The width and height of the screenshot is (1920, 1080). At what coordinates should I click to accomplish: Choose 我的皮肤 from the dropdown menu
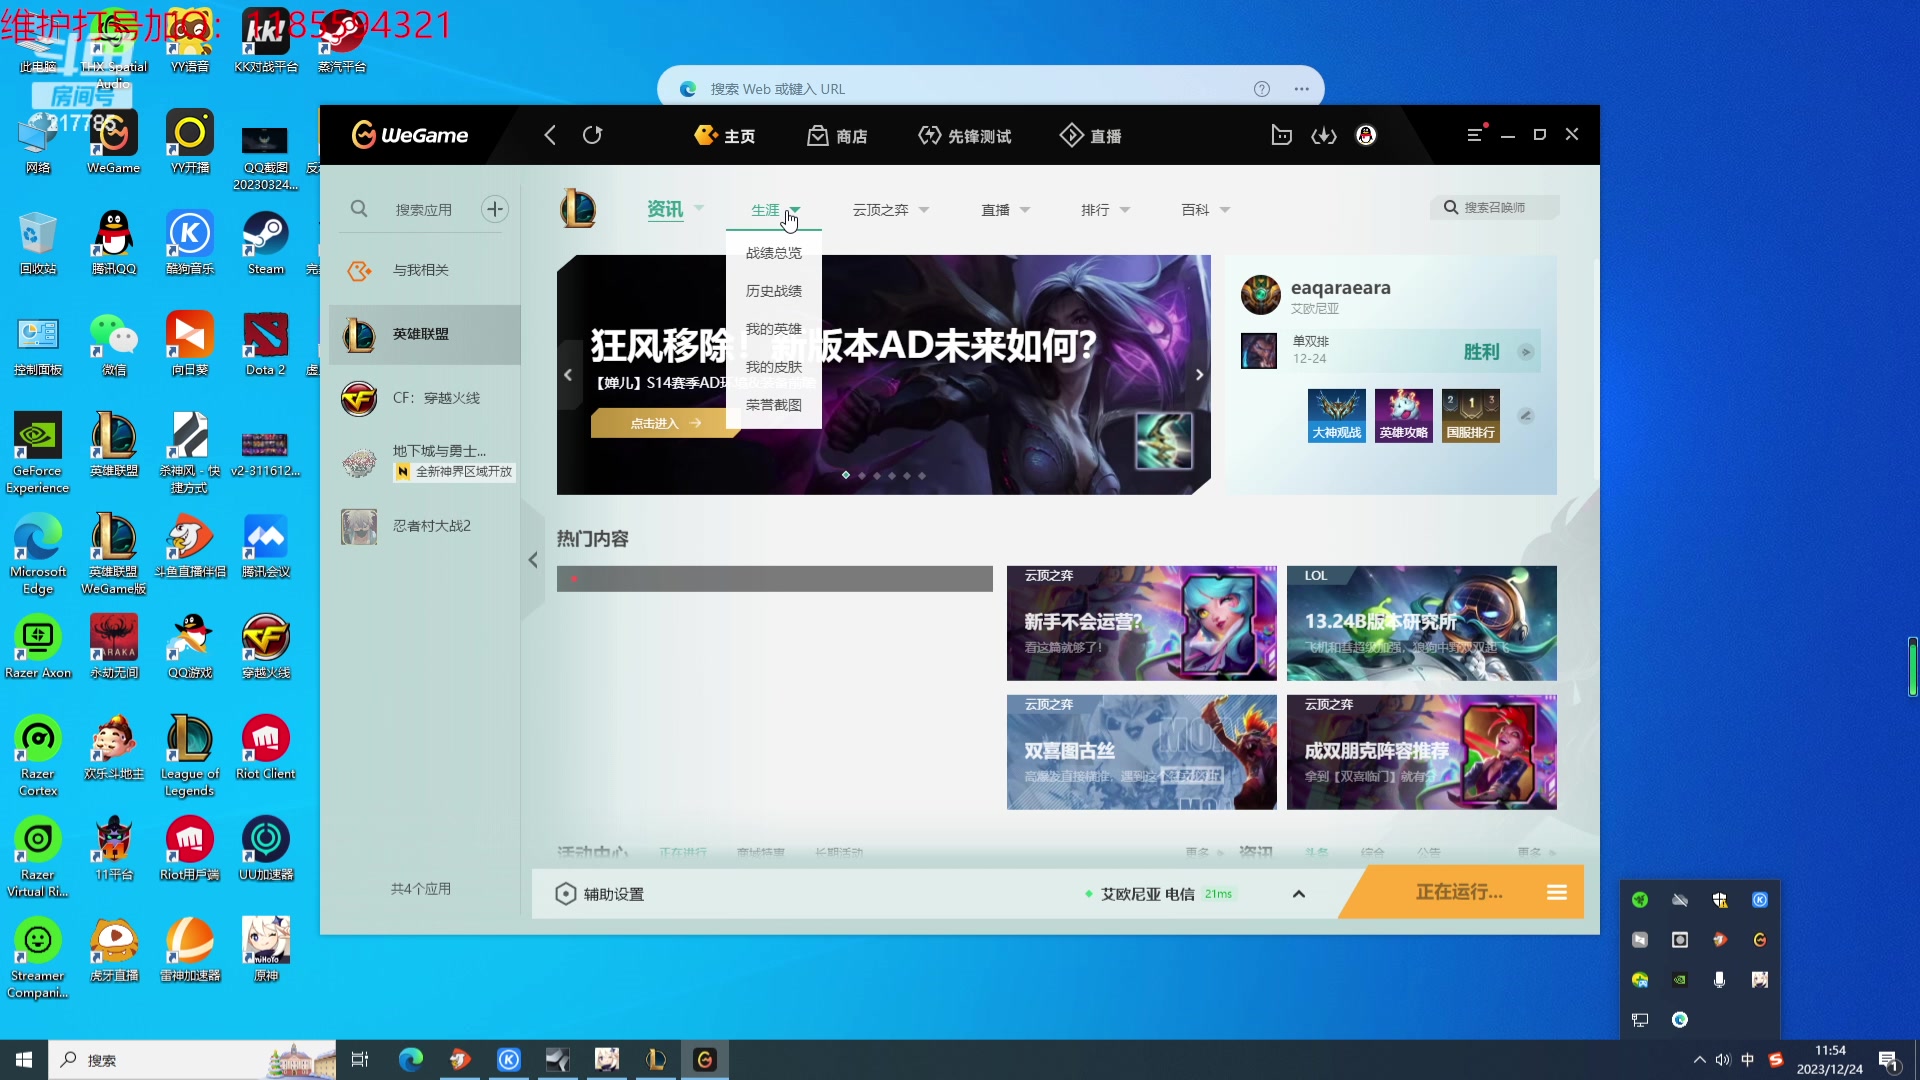(774, 367)
